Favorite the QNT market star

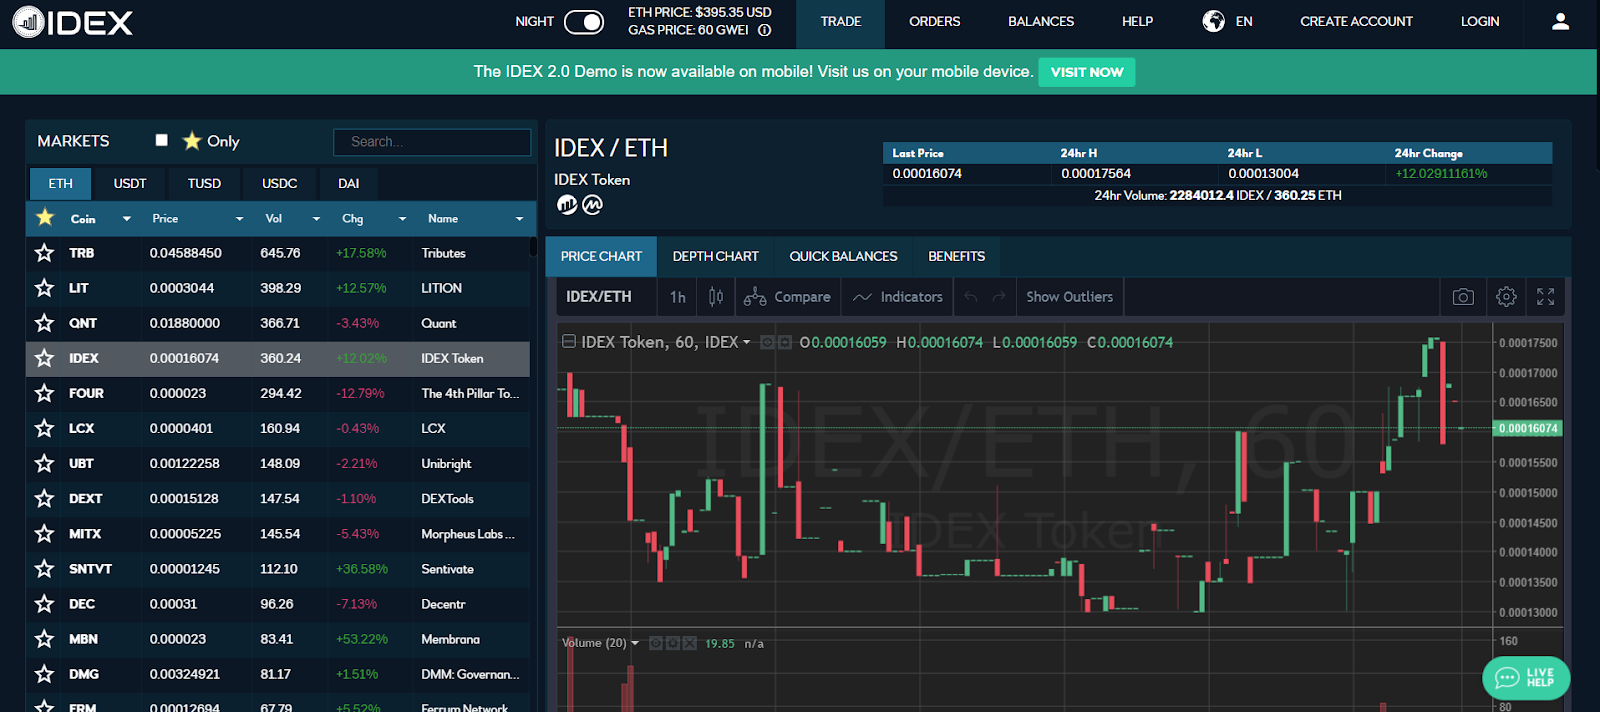pos(44,323)
